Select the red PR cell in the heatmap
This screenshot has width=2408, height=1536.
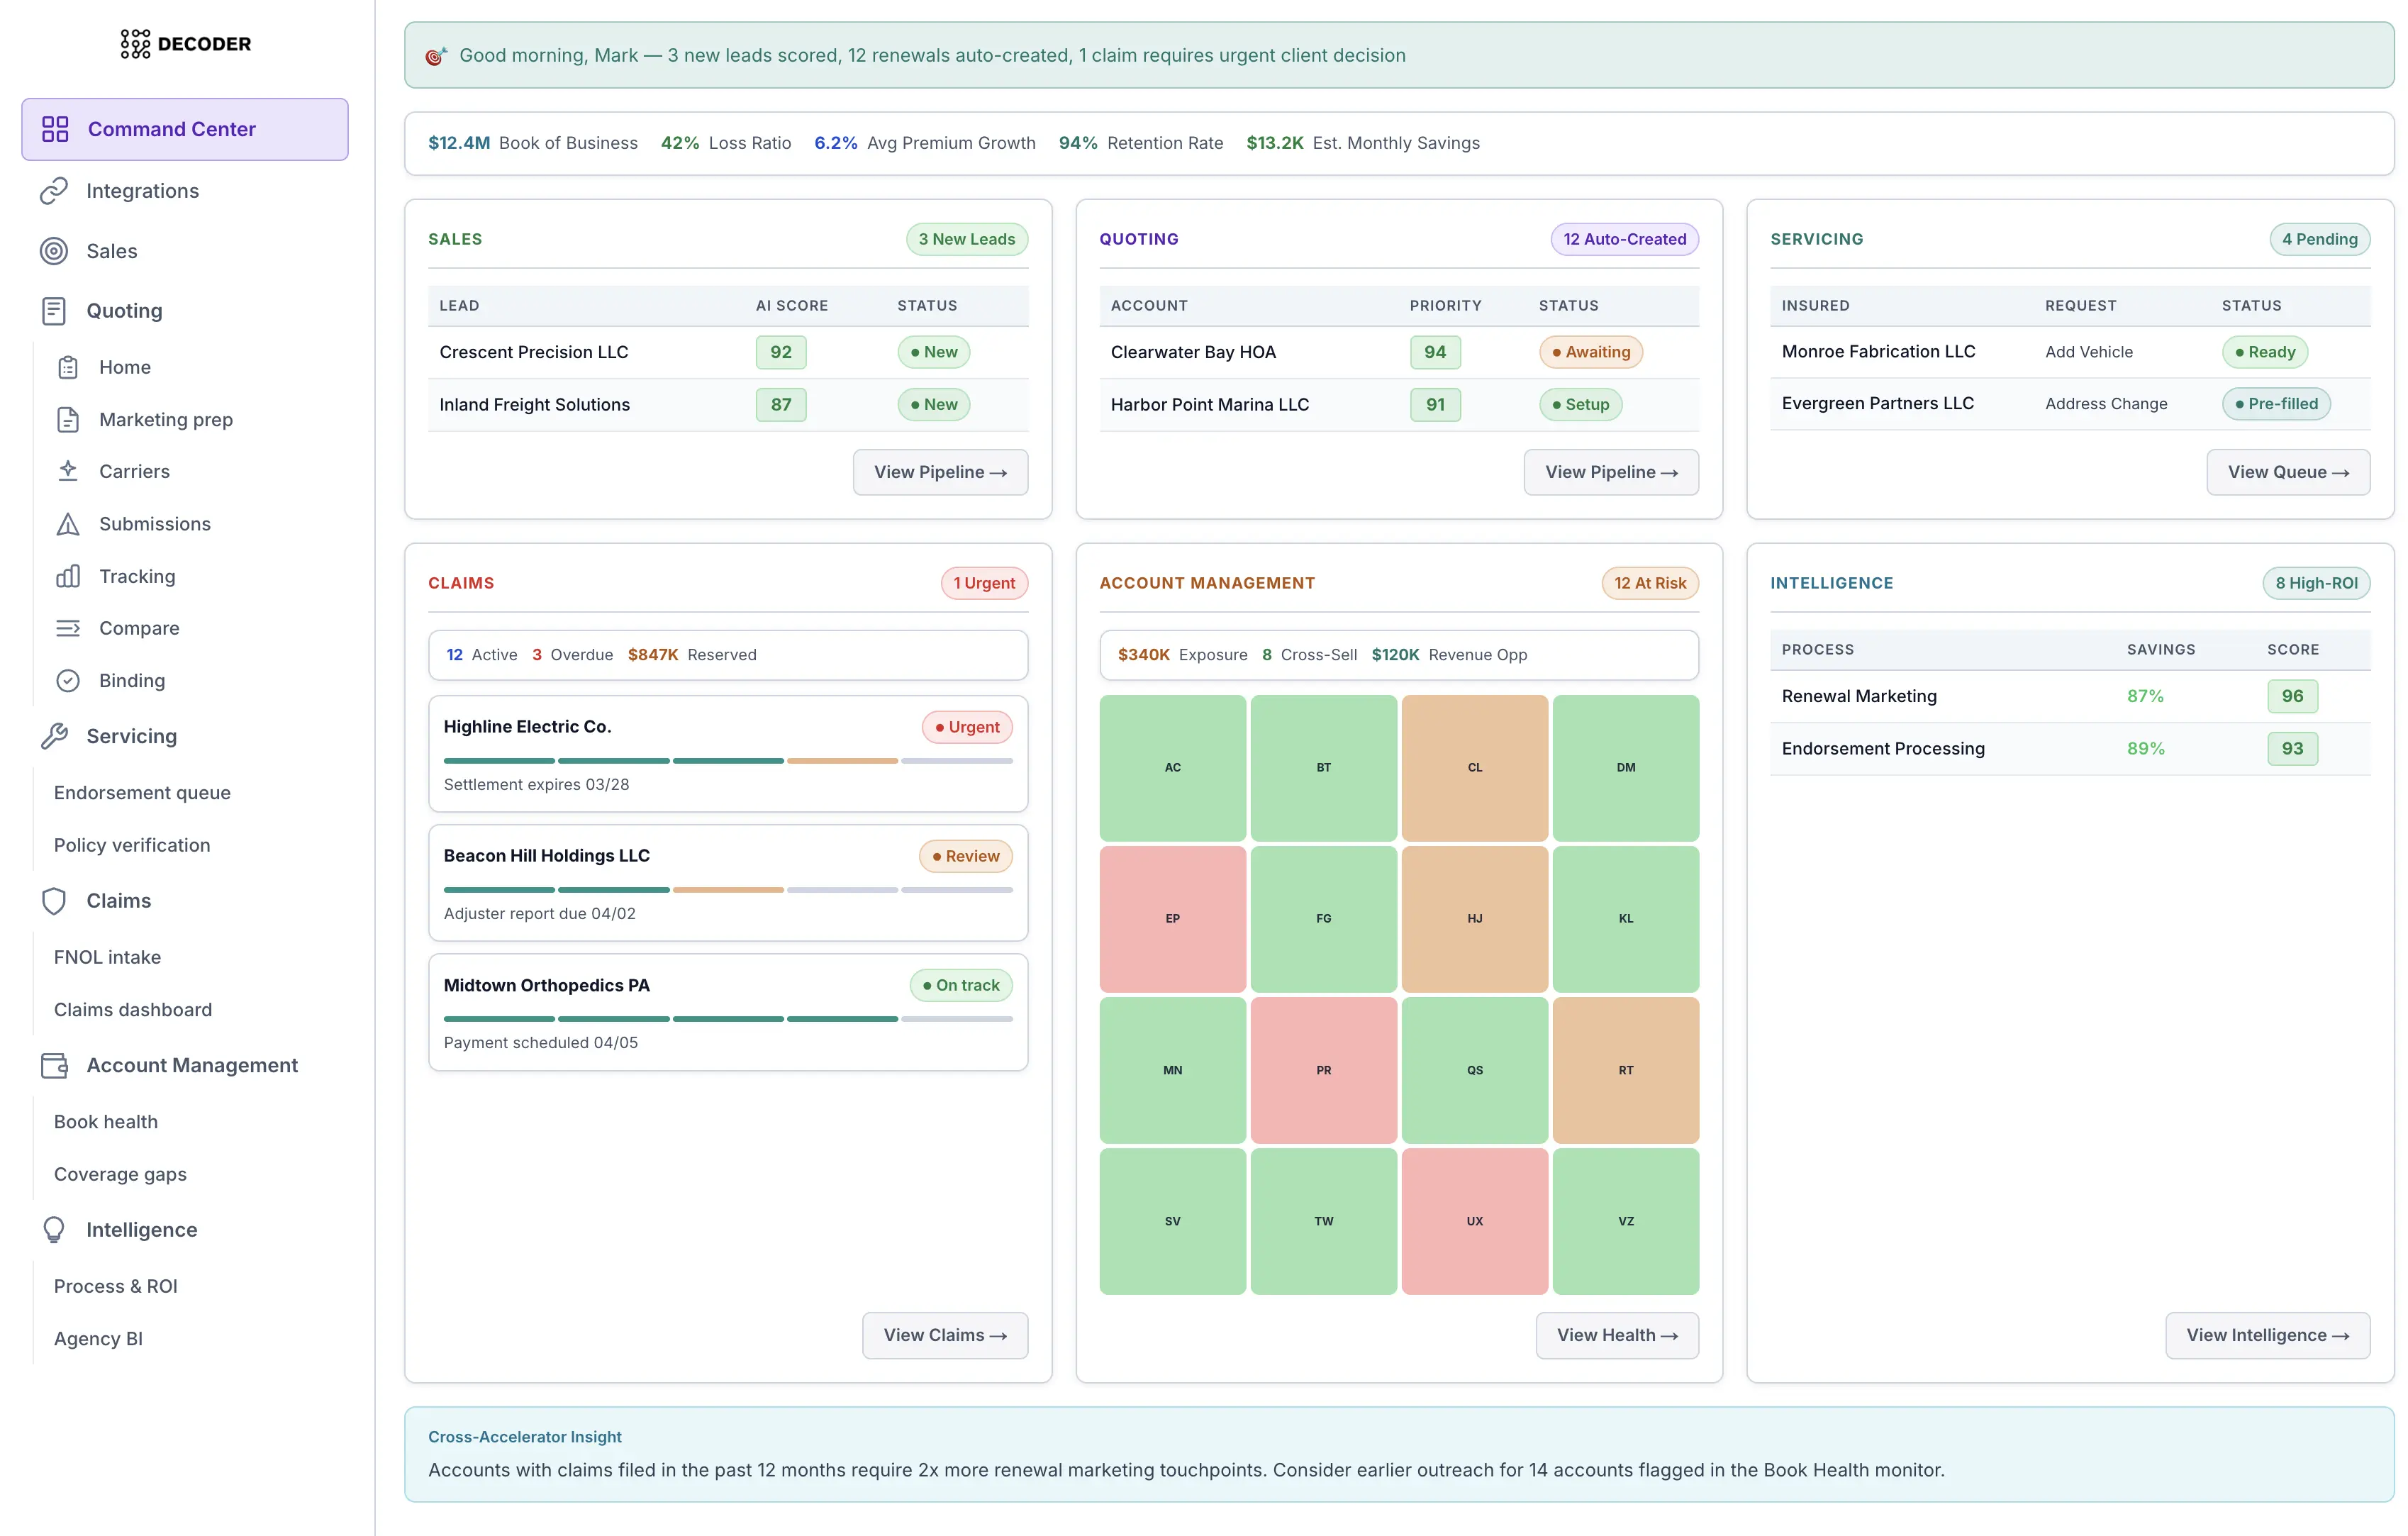click(x=1323, y=1070)
